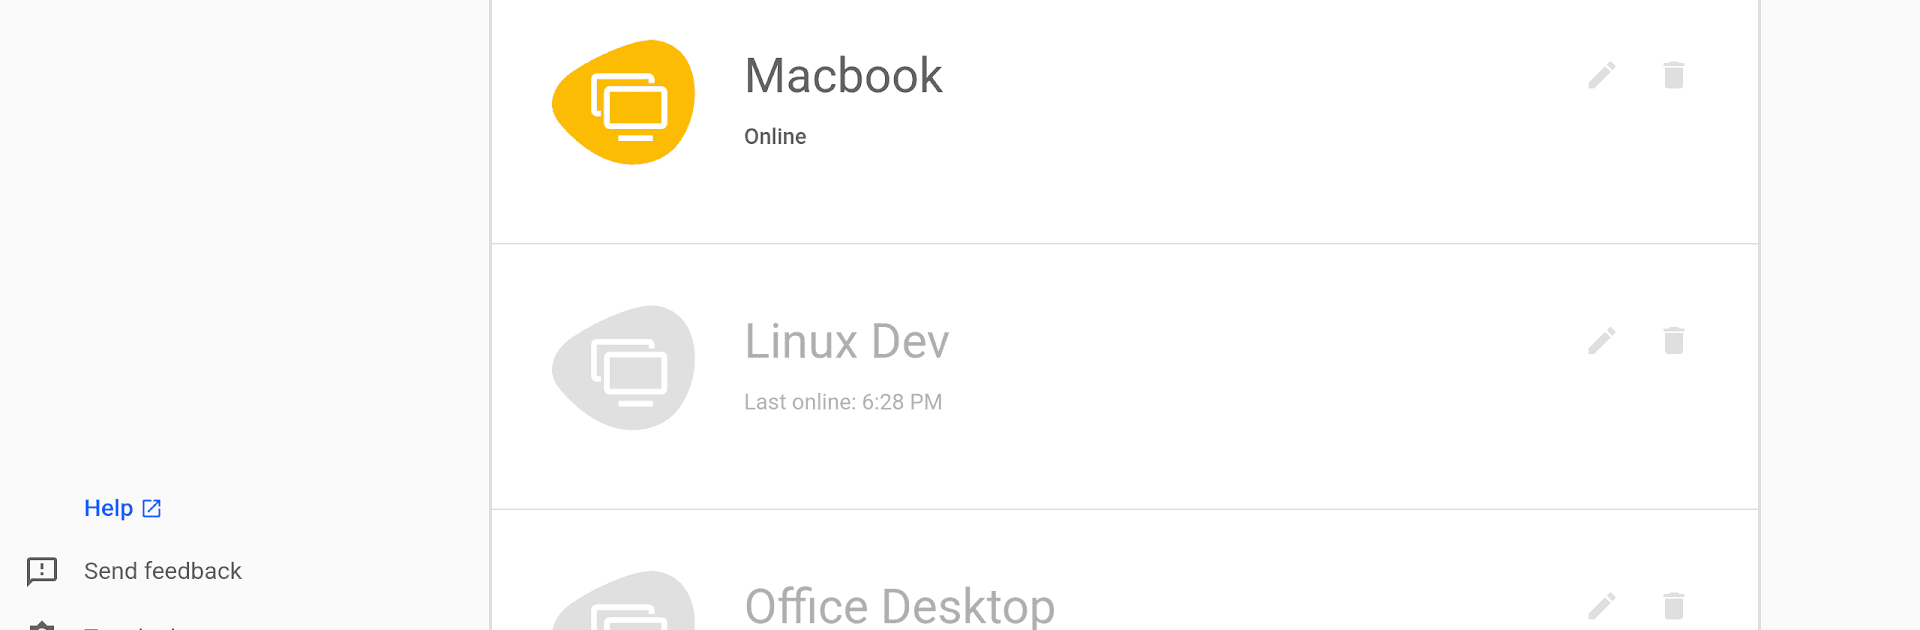1920x630 pixels.
Task: Delete the Office Desktop device
Action: tap(1674, 606)
